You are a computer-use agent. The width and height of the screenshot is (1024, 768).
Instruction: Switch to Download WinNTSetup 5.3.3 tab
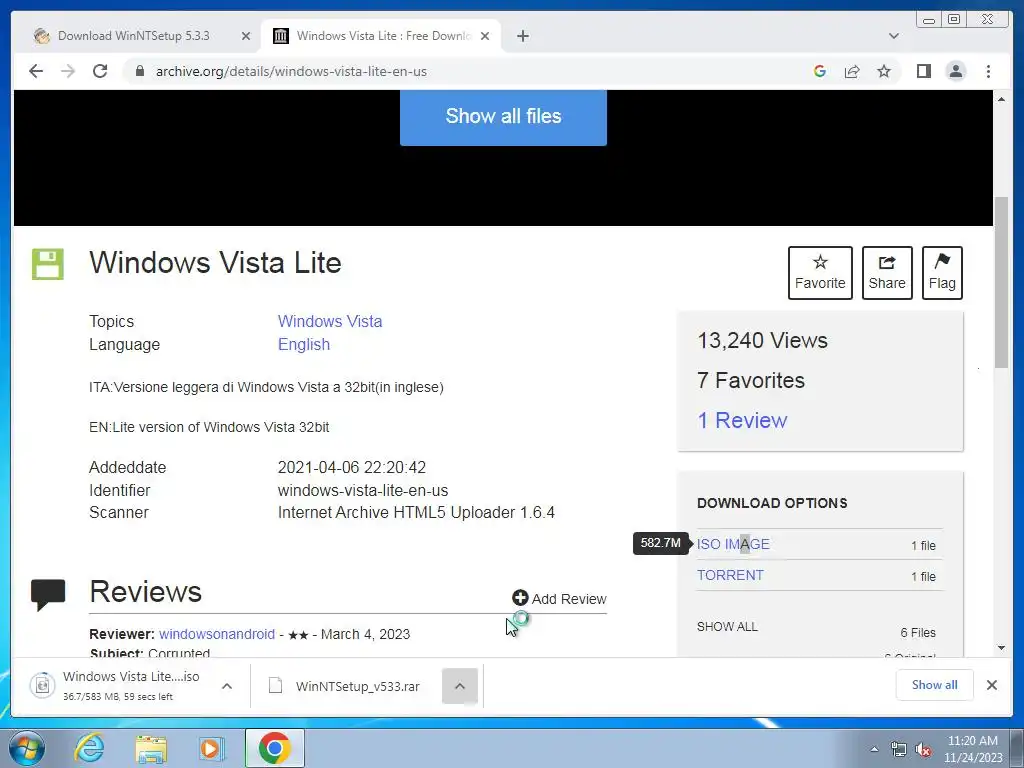pyautogui.click(x=134, y=36)
